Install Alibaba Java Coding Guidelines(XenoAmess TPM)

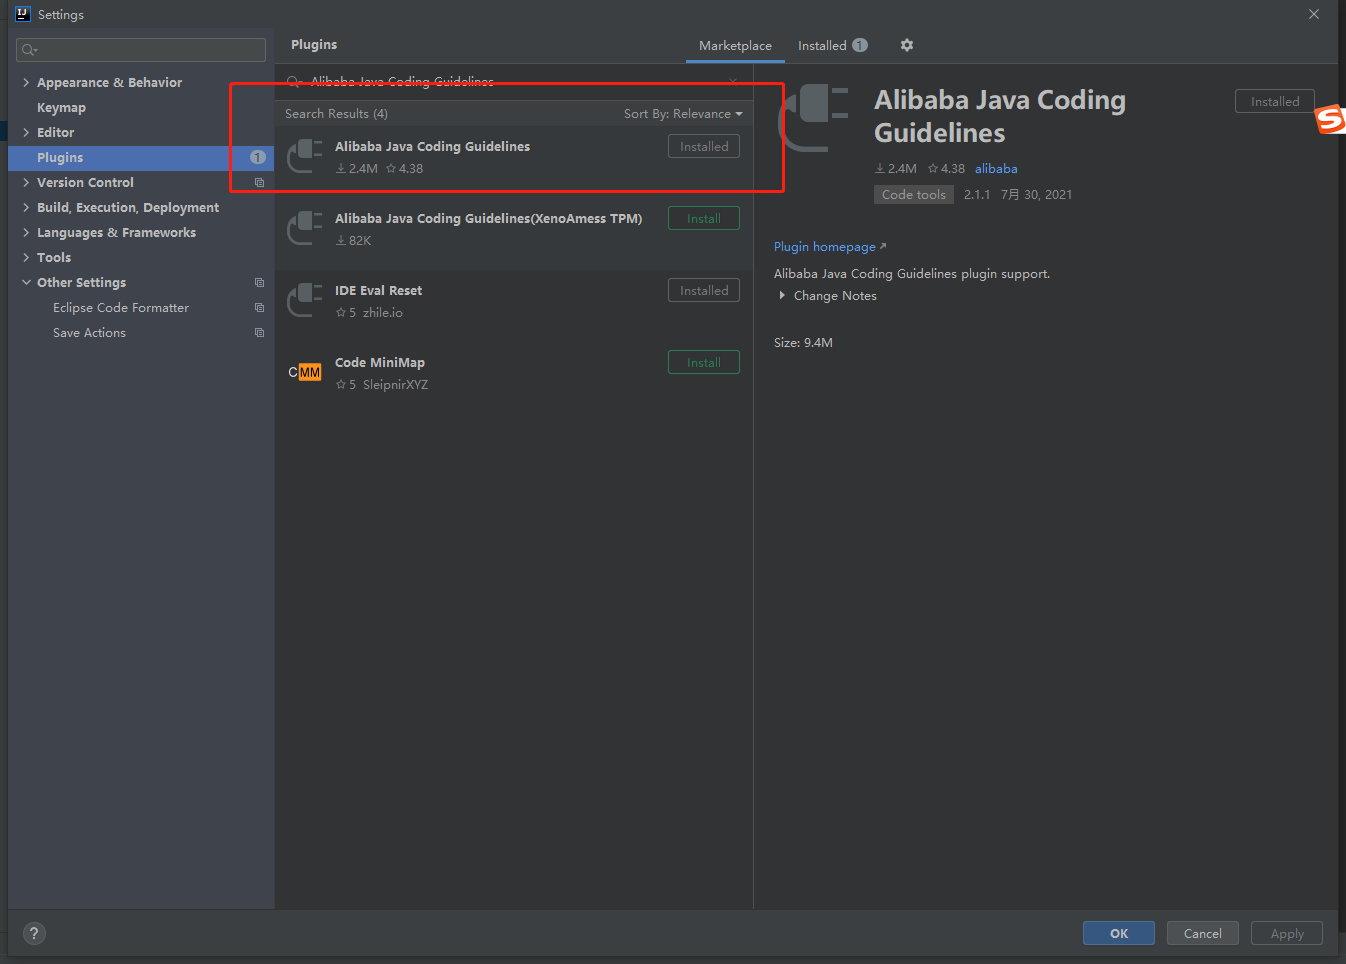703,218
